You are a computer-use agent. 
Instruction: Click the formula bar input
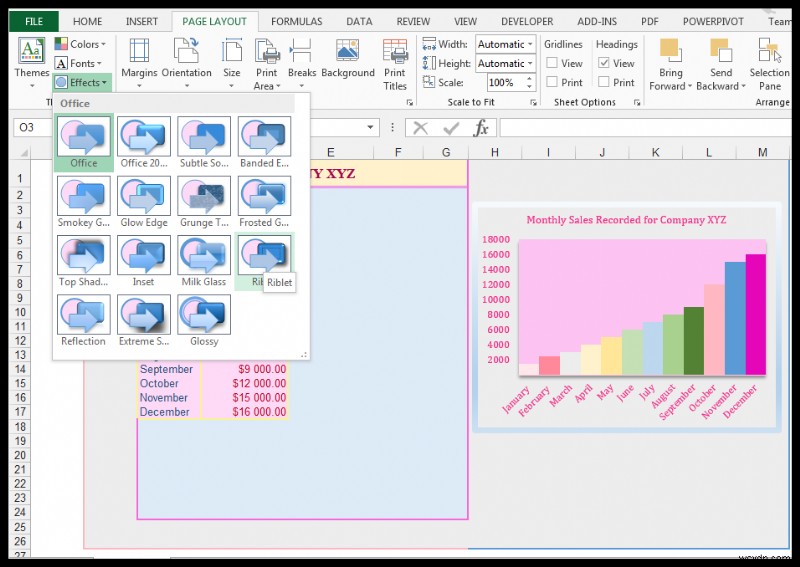(x=646, y=128)
